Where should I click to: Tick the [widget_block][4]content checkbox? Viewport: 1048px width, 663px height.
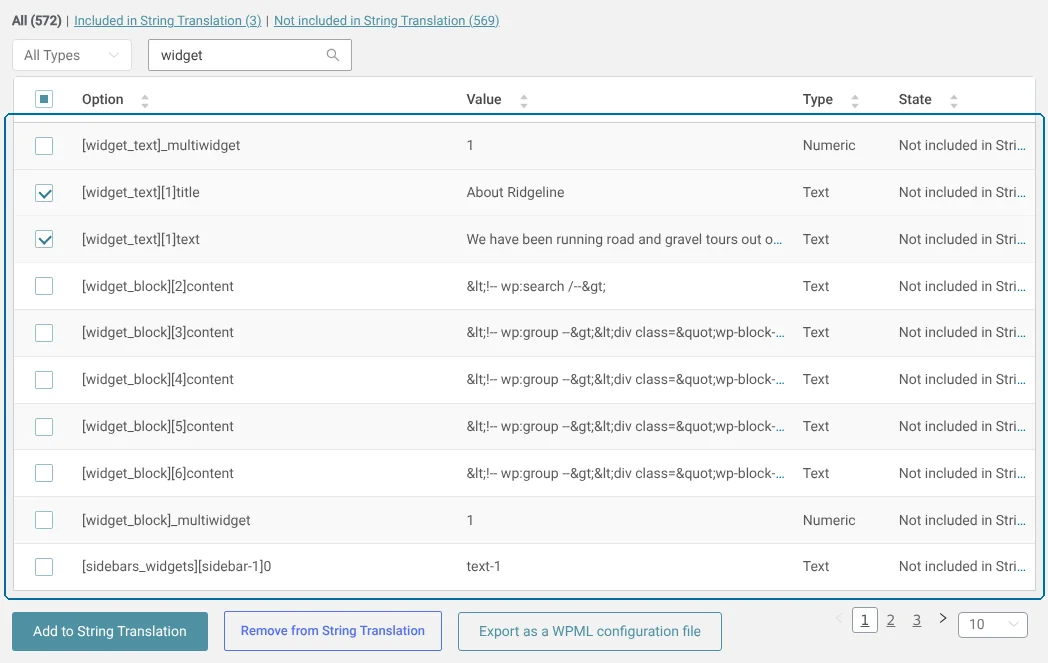tap(44, 380)
